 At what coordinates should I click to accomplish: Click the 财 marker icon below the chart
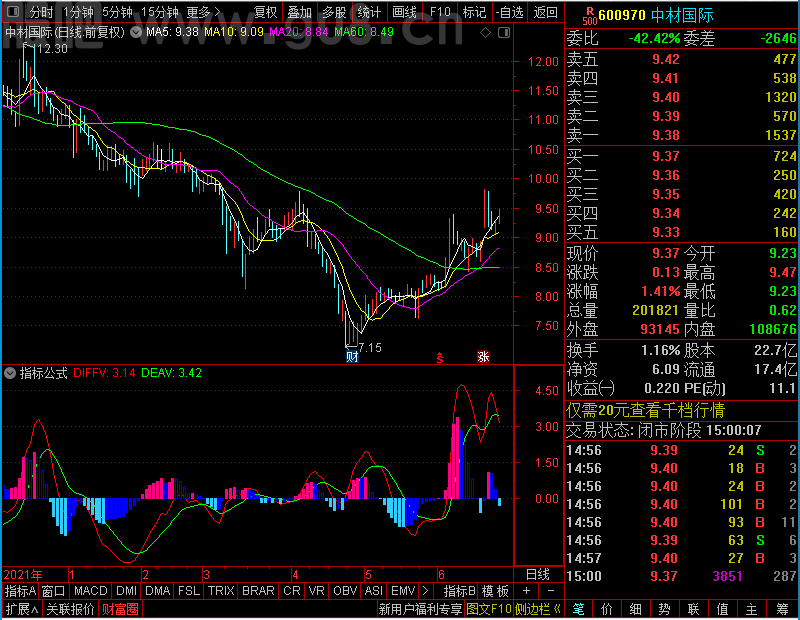[x=352, y=357]
